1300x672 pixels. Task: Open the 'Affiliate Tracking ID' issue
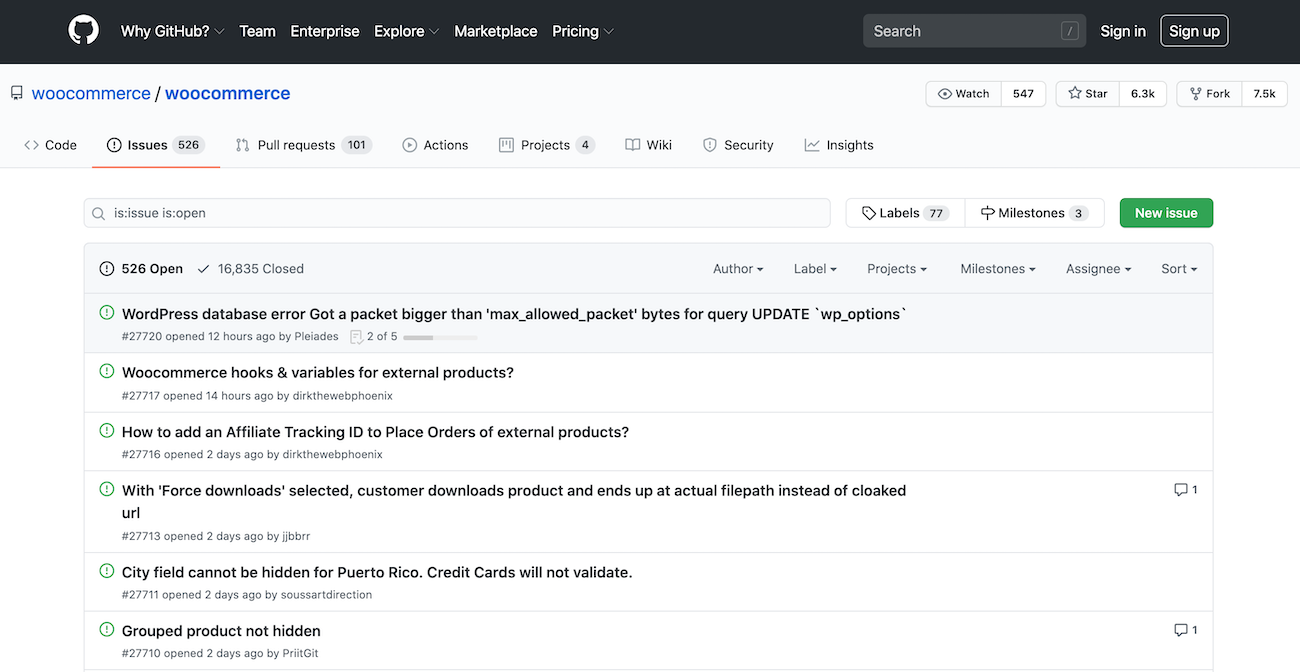375,432
